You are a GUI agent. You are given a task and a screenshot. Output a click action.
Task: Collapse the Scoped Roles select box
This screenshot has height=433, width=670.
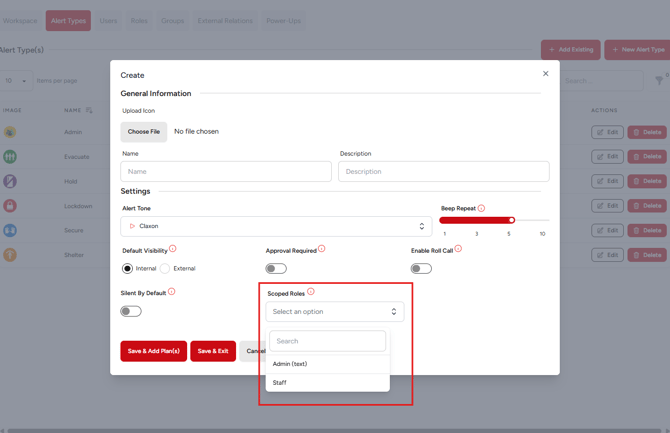[334, 312]
